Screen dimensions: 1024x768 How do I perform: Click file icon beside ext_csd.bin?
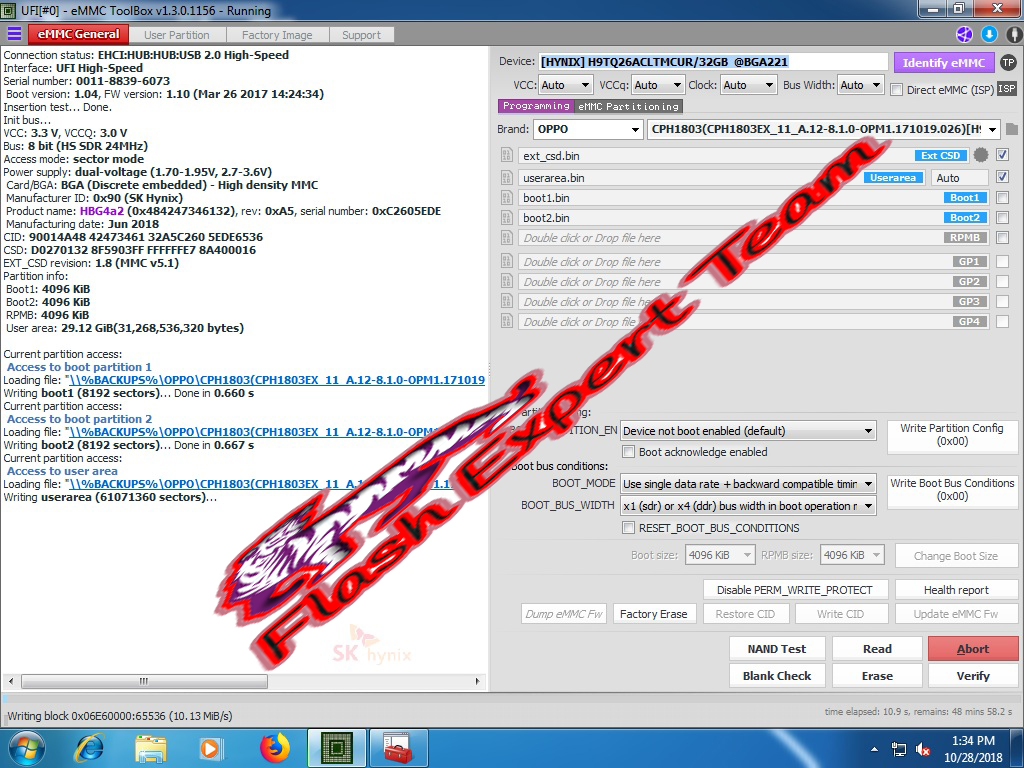pyautogui.click(x=506, y=155)
